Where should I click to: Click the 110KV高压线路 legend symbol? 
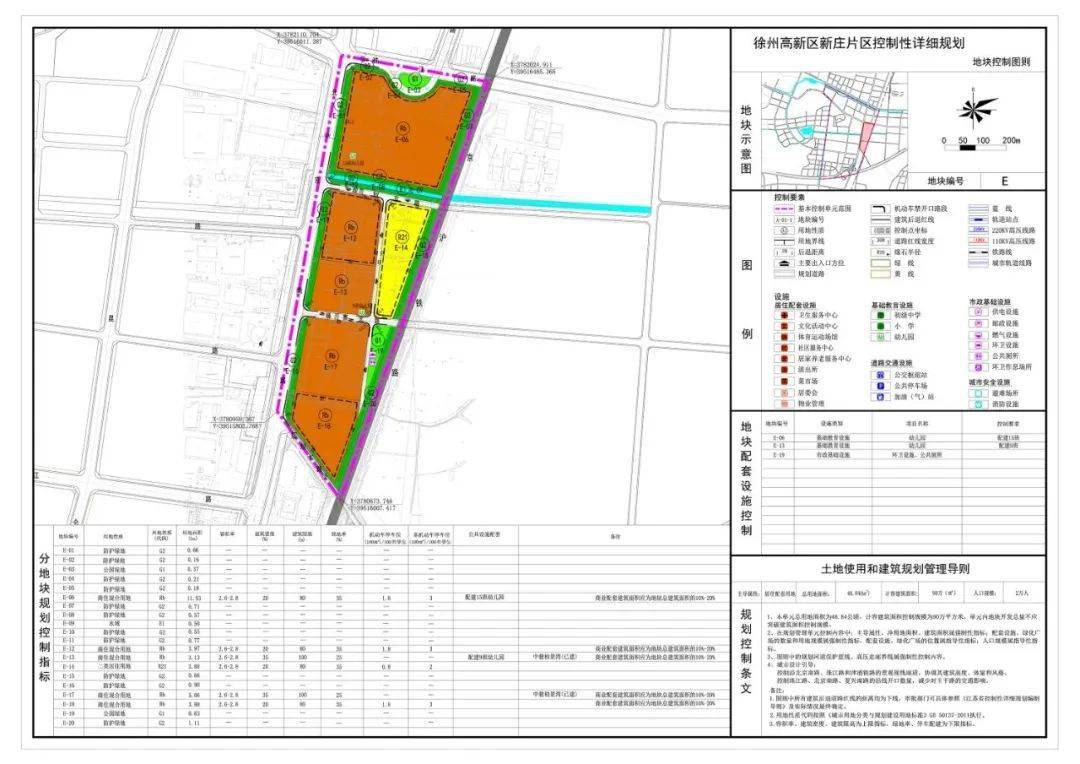pos(978,241)
